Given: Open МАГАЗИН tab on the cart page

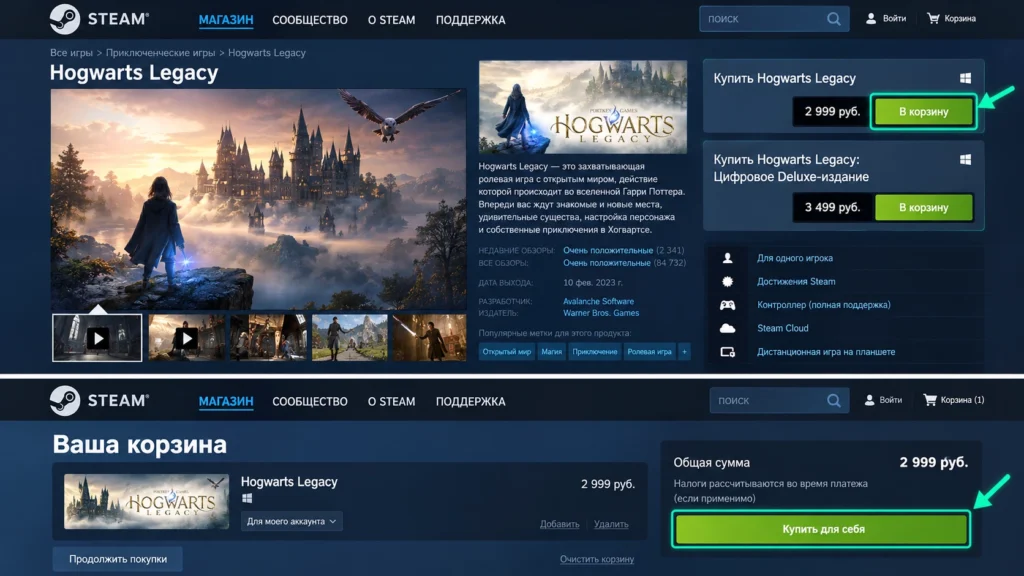Looking at the screenshot, I should click(x=226, y=402).
